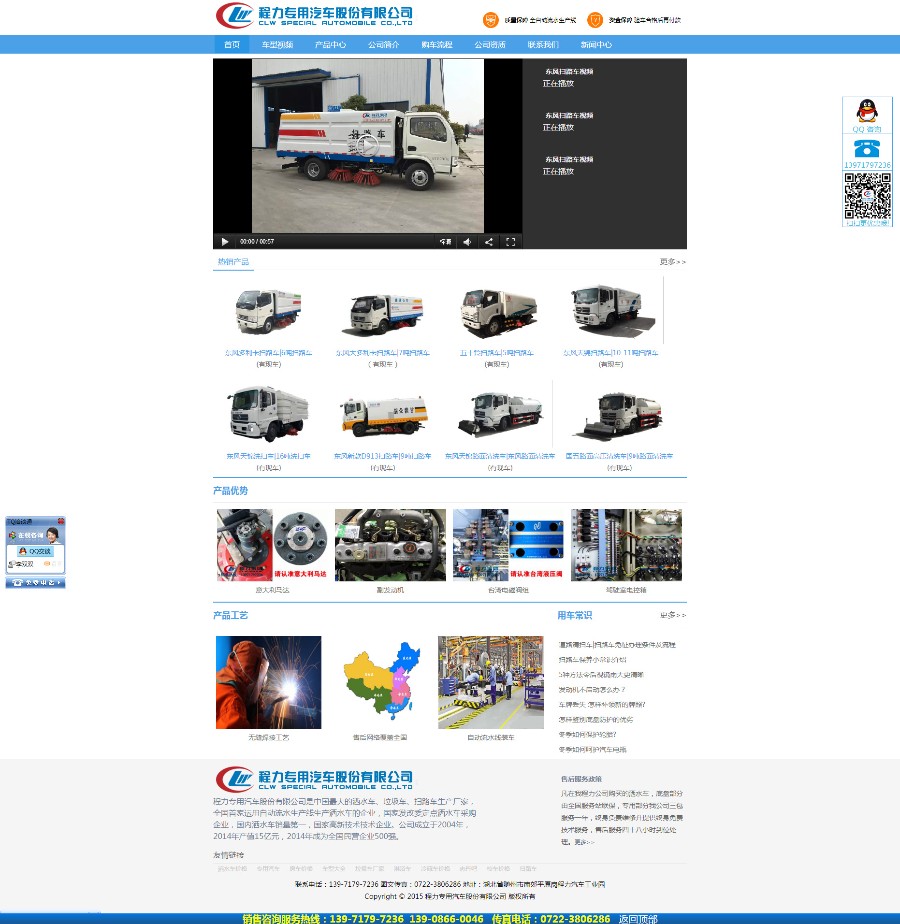This screenshot has height=924, width=900.
Task: Click the center play overlay on video
Action: (x=368, y=146)
